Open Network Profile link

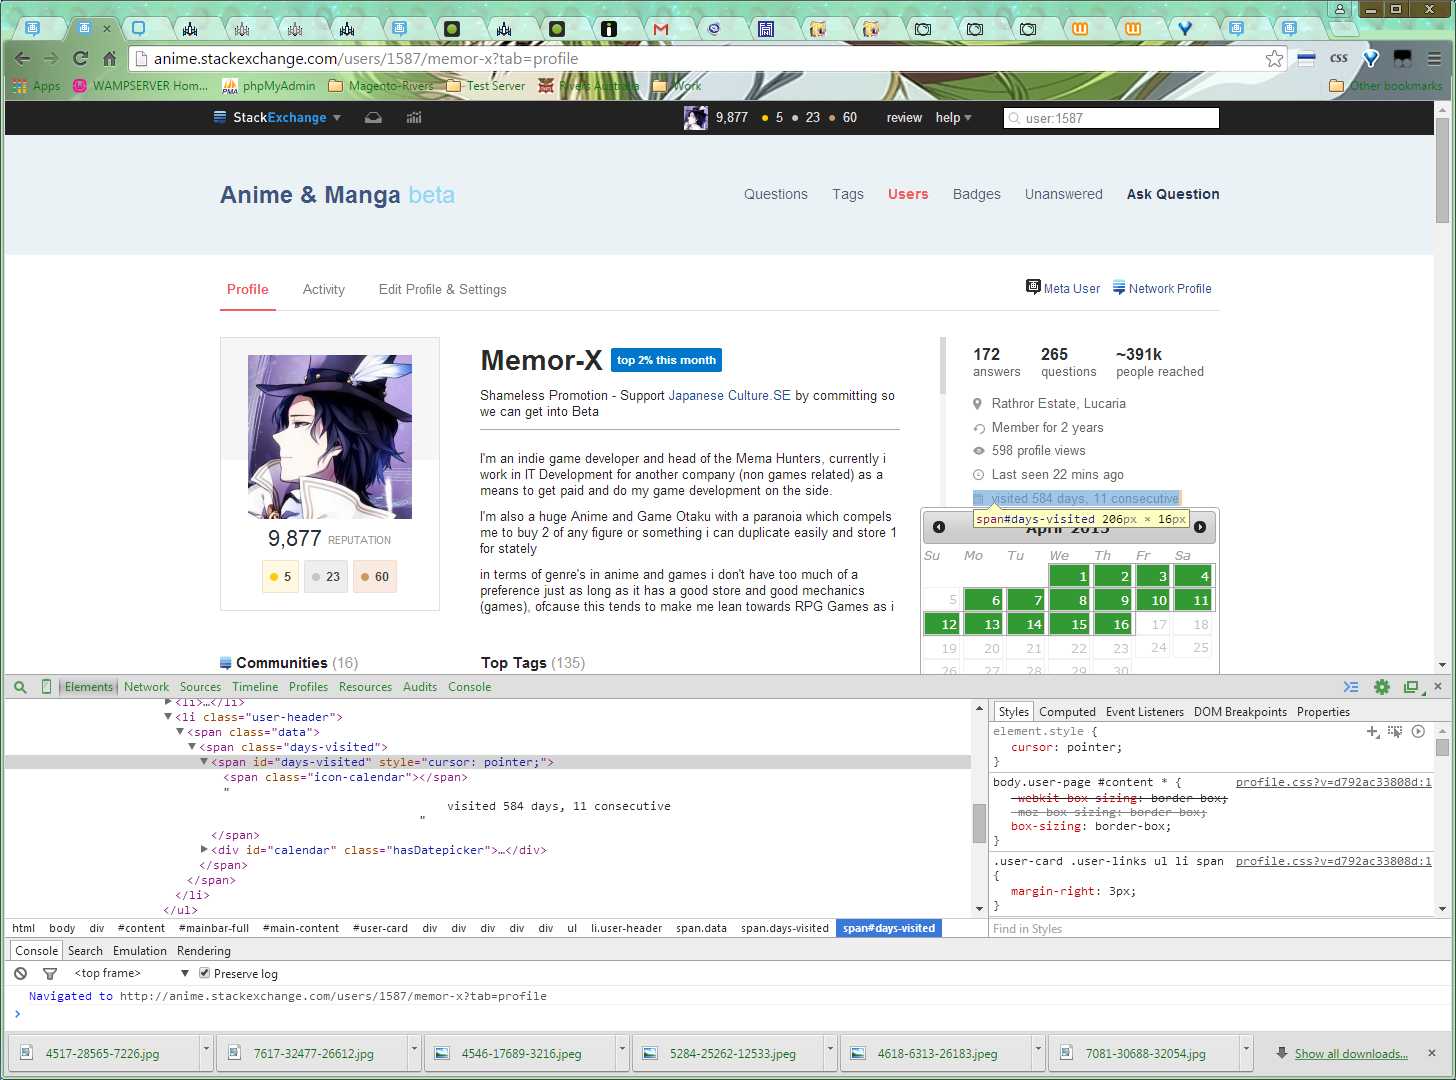pyautogui.click(x=1162, y=288)
